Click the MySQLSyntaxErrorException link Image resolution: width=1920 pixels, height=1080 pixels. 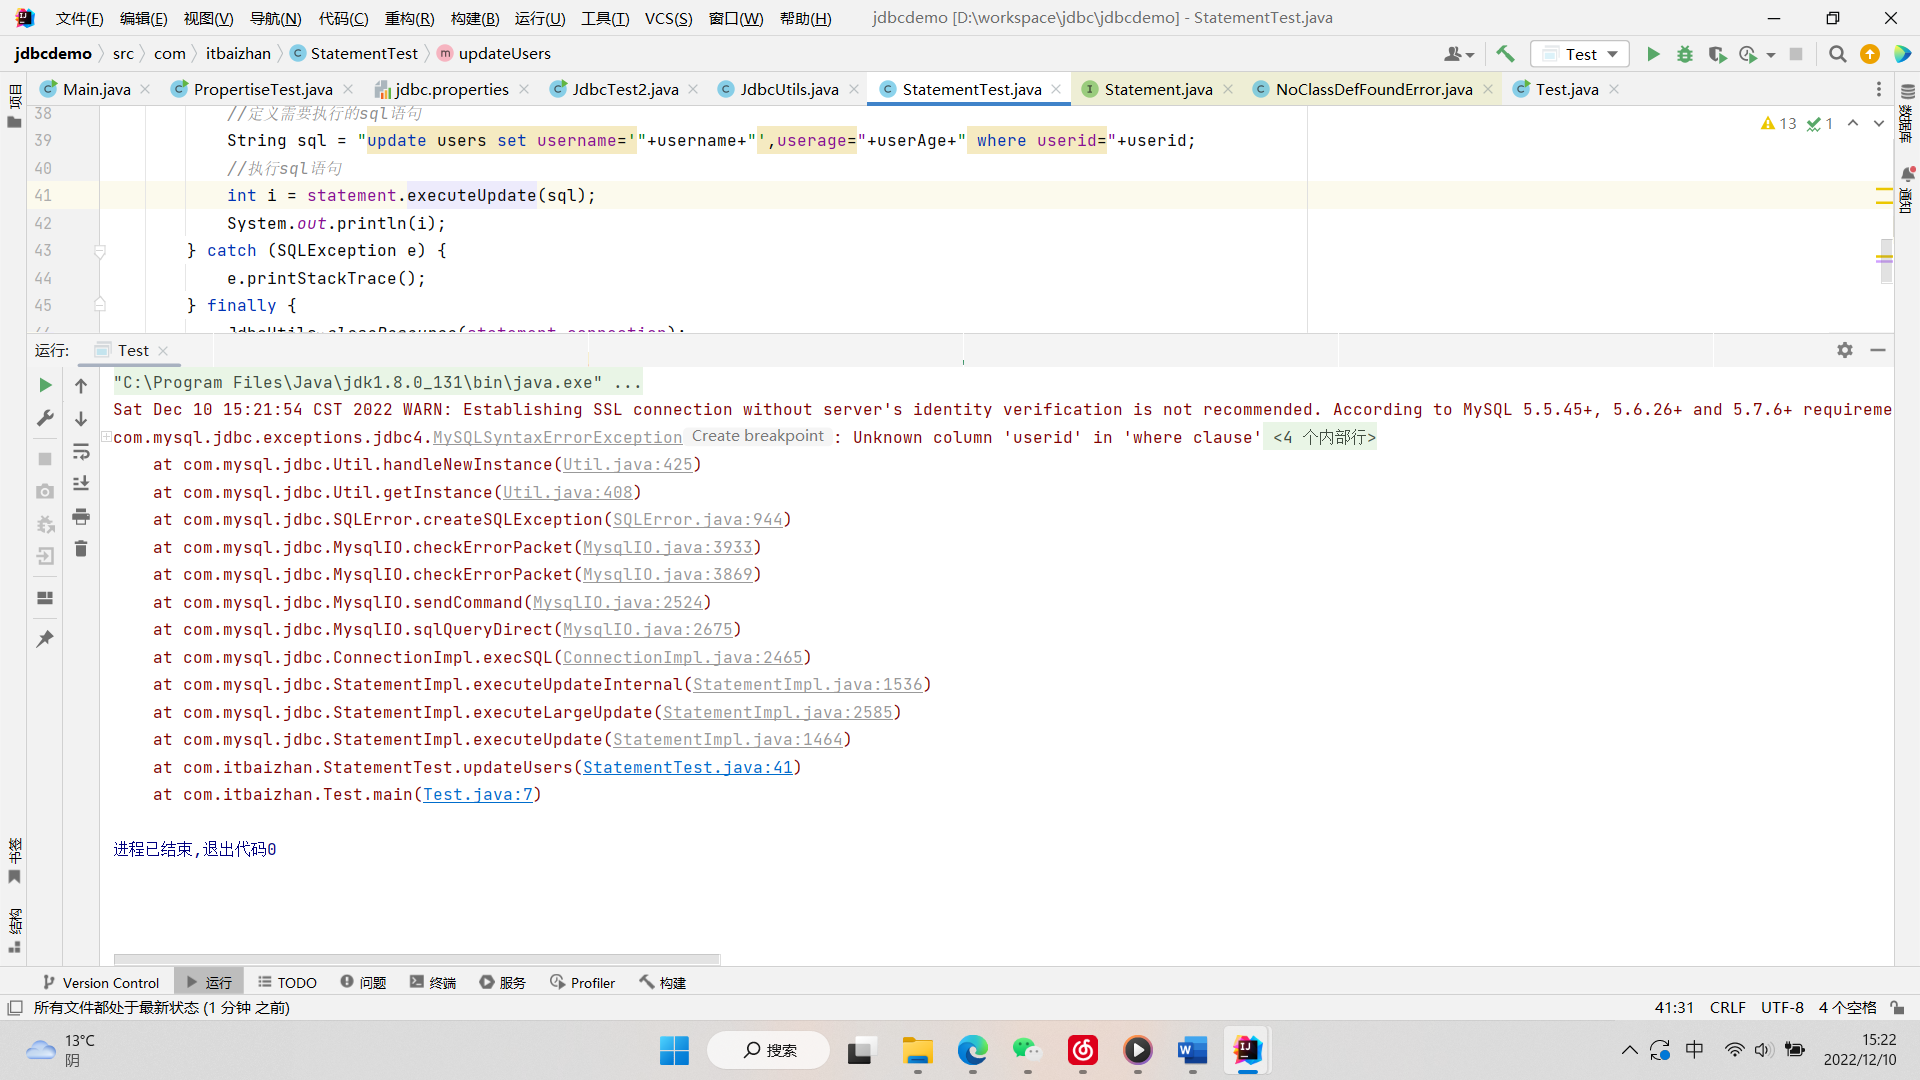coord(557,437)
